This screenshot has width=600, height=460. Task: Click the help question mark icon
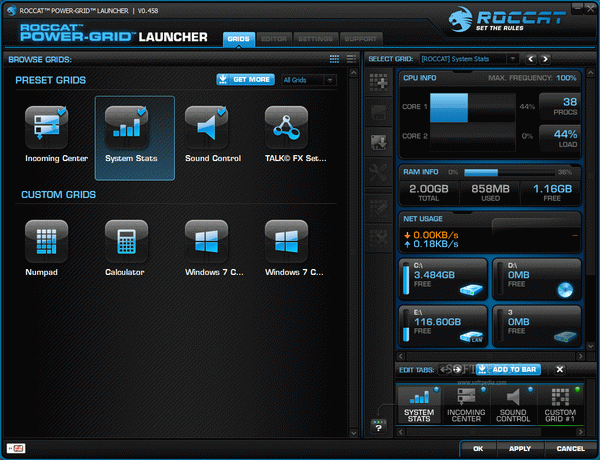378,427
